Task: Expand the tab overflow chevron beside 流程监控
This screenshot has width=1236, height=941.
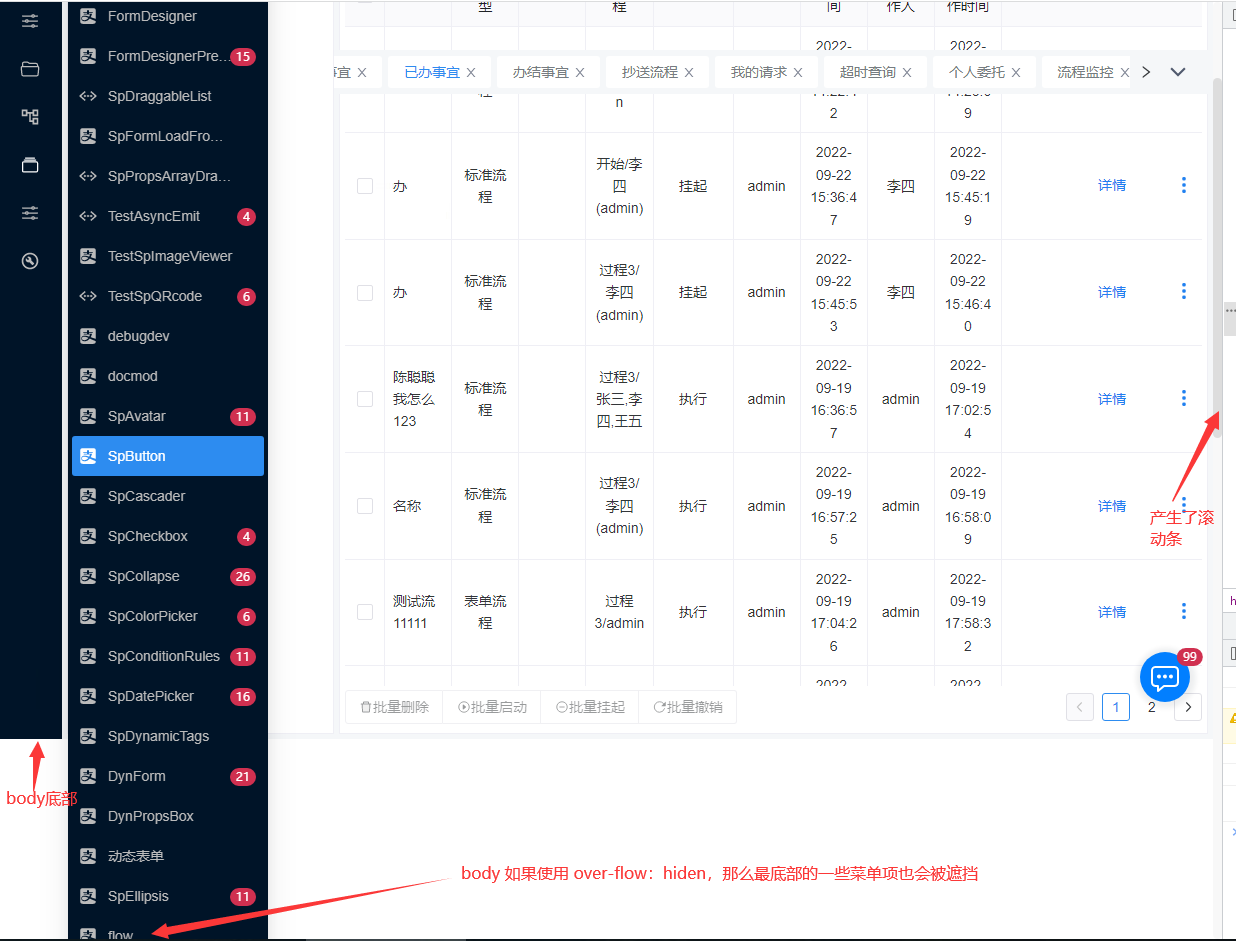Action: pos(1177,71)
